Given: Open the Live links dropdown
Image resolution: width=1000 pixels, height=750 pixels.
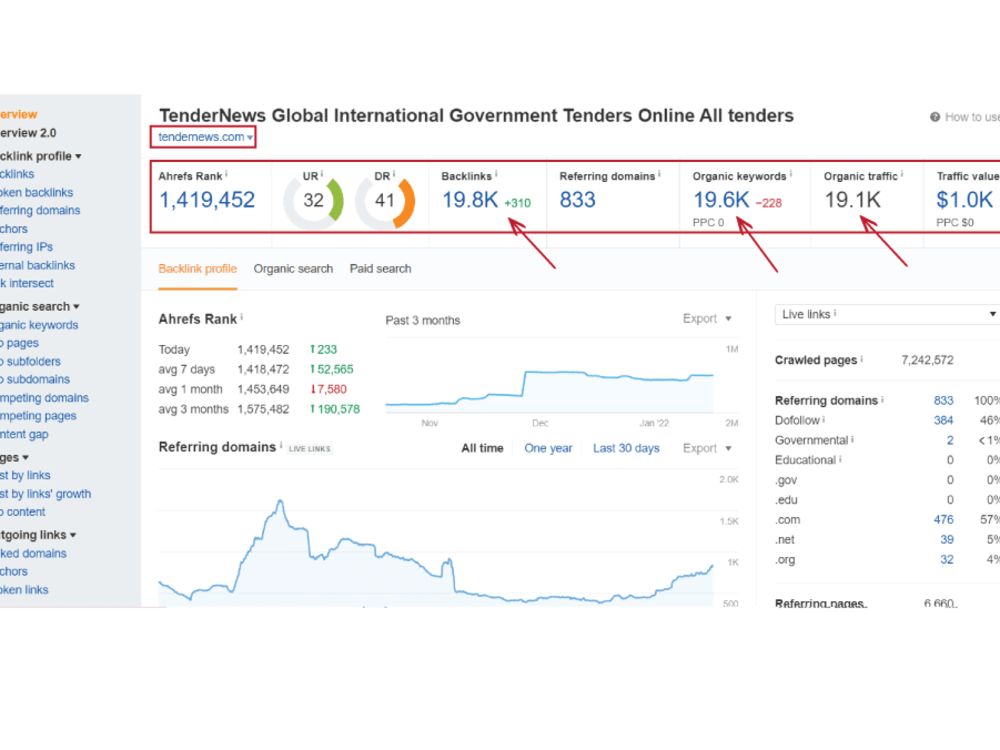Looking at the screenshot, I should (x=886, y=314).
